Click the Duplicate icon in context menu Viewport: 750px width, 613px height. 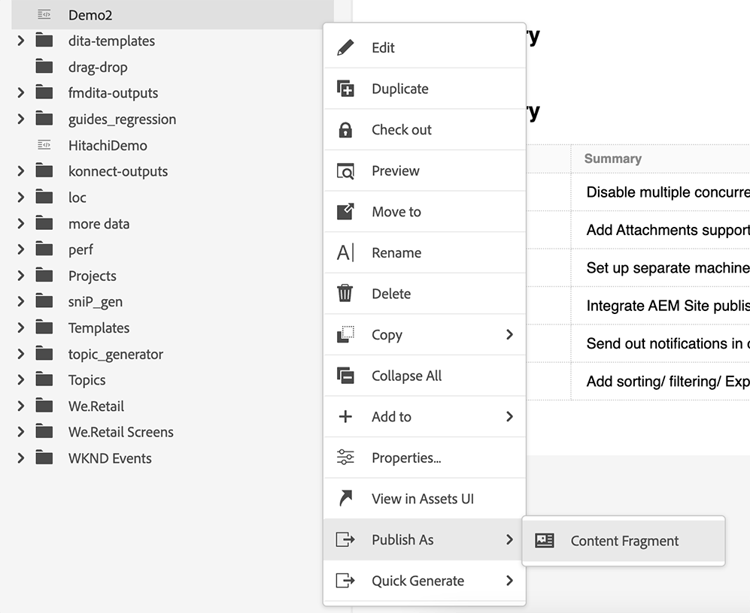click(346, 89)
